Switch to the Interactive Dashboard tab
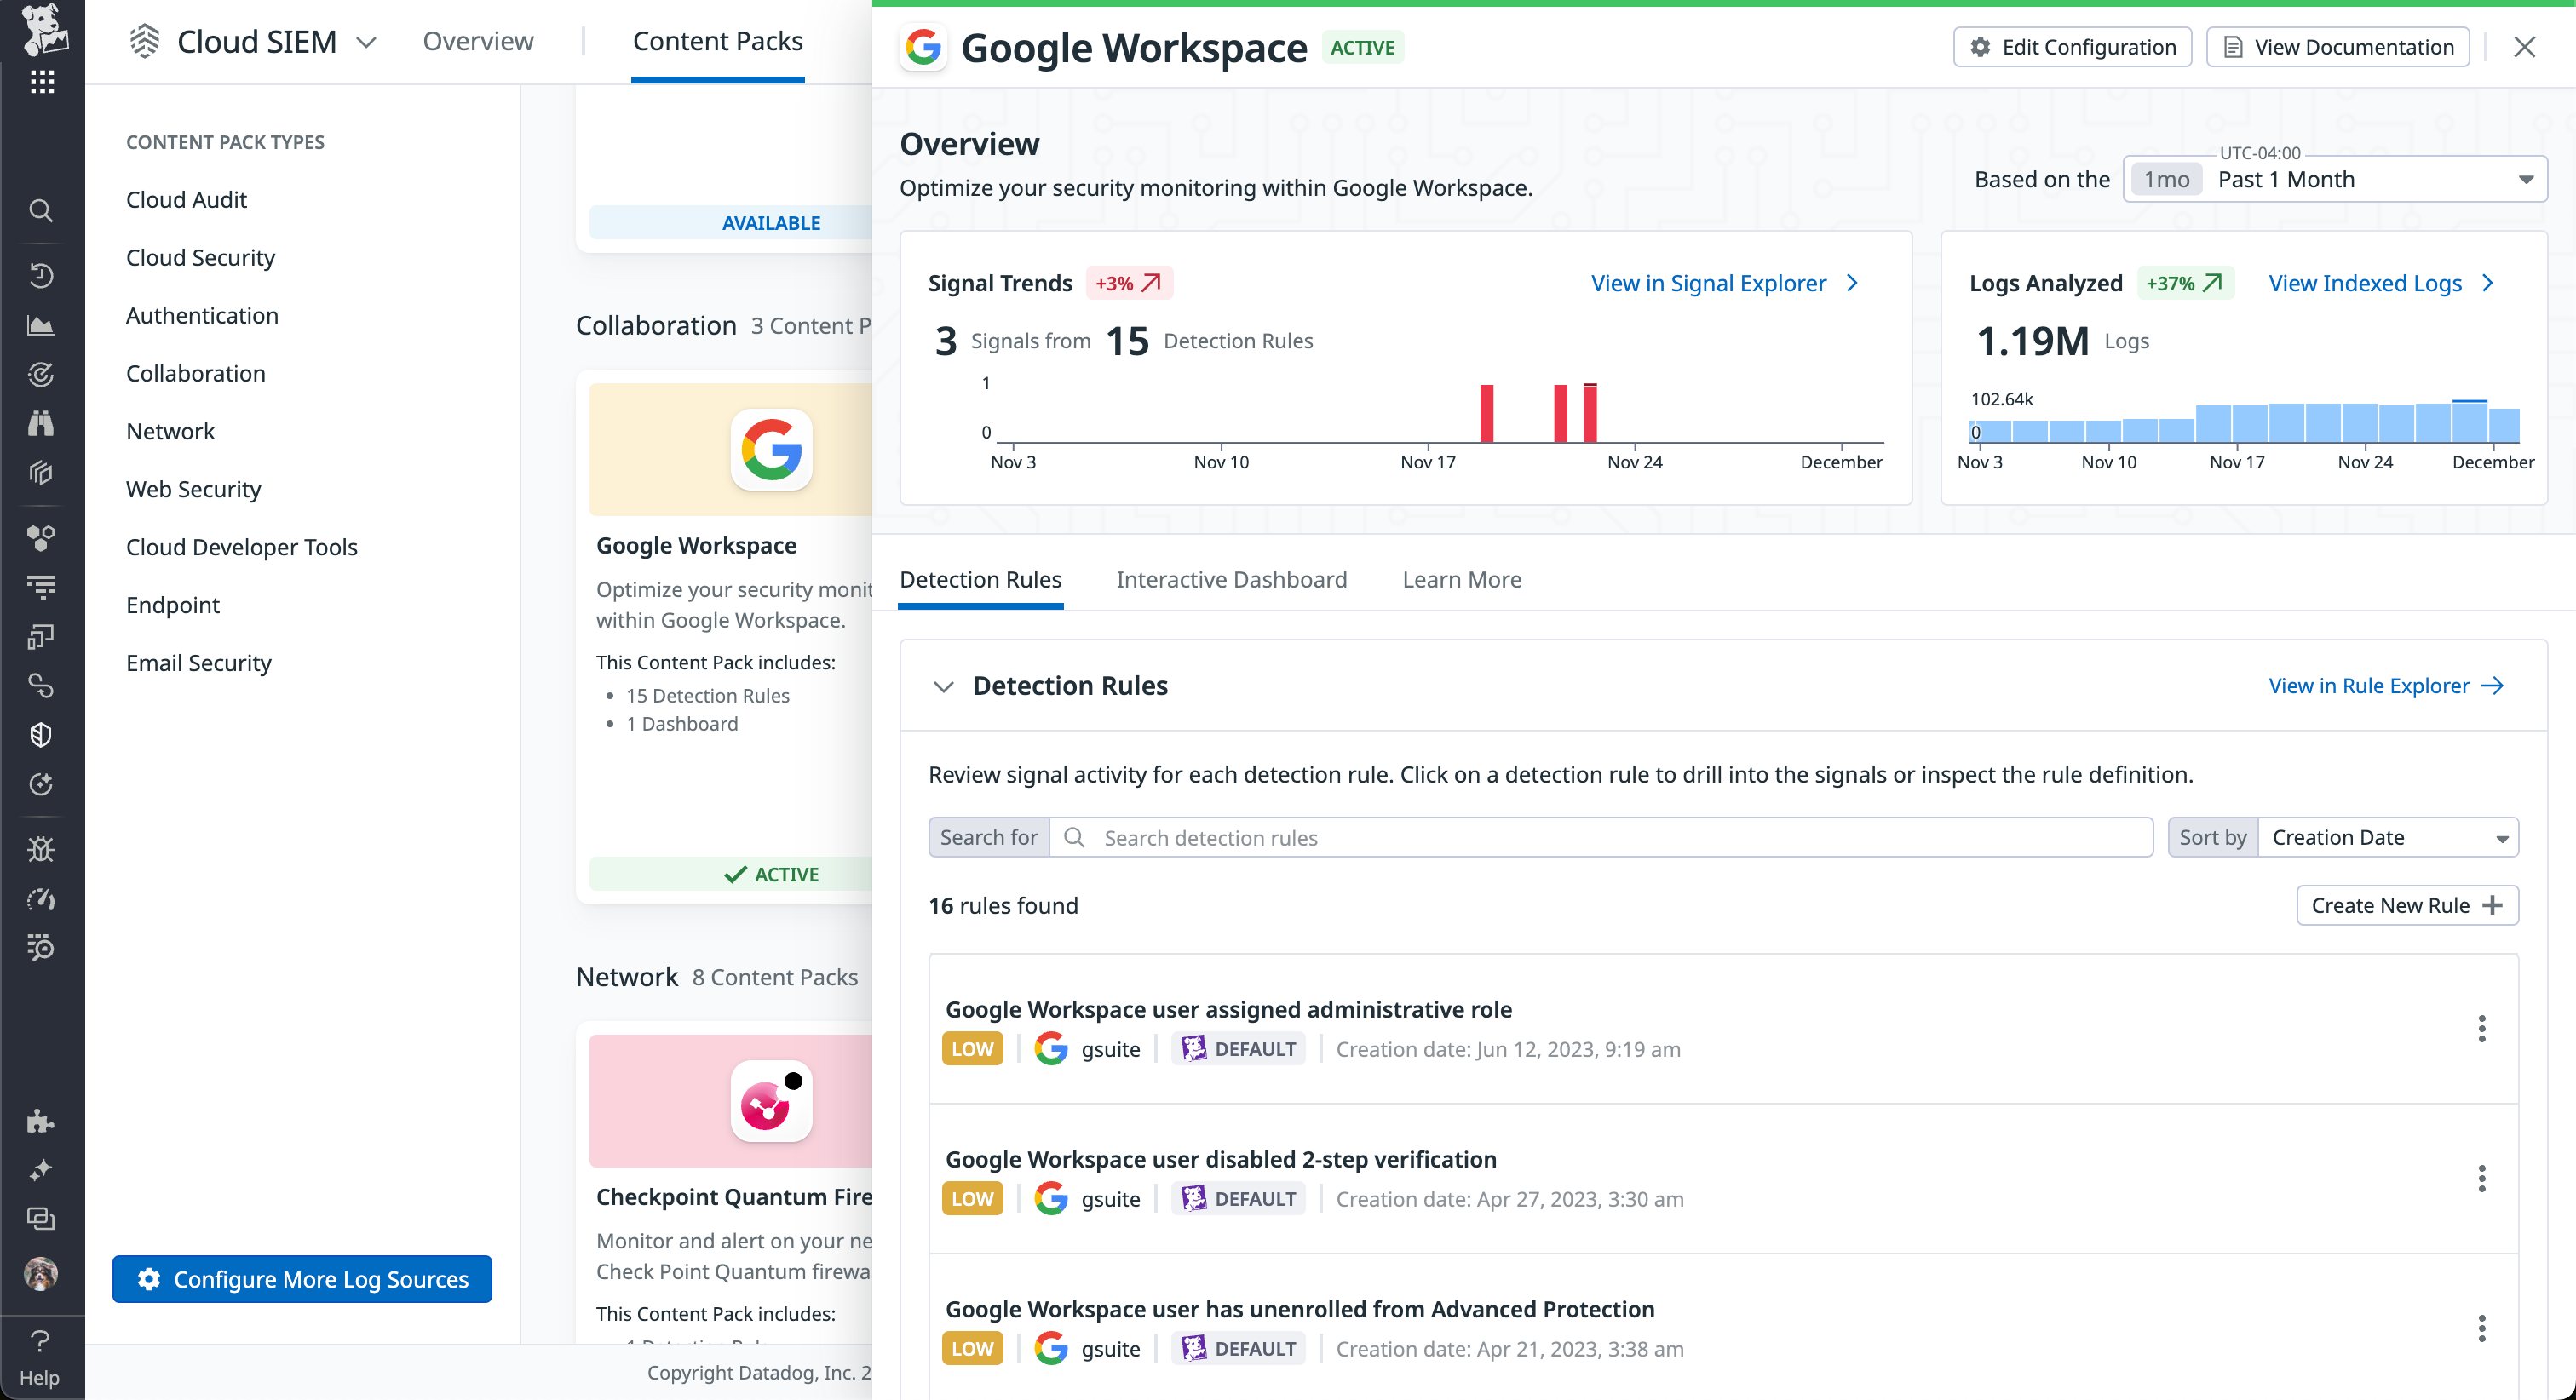 point(1231,579)
